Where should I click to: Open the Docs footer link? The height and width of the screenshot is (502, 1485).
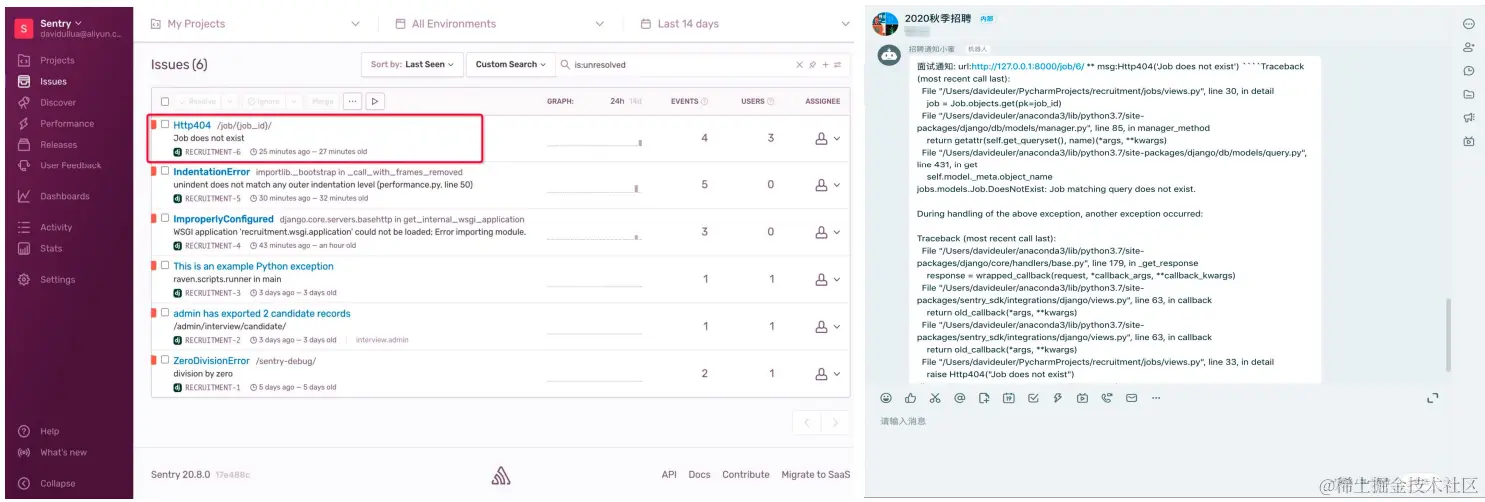click(699, 475)
